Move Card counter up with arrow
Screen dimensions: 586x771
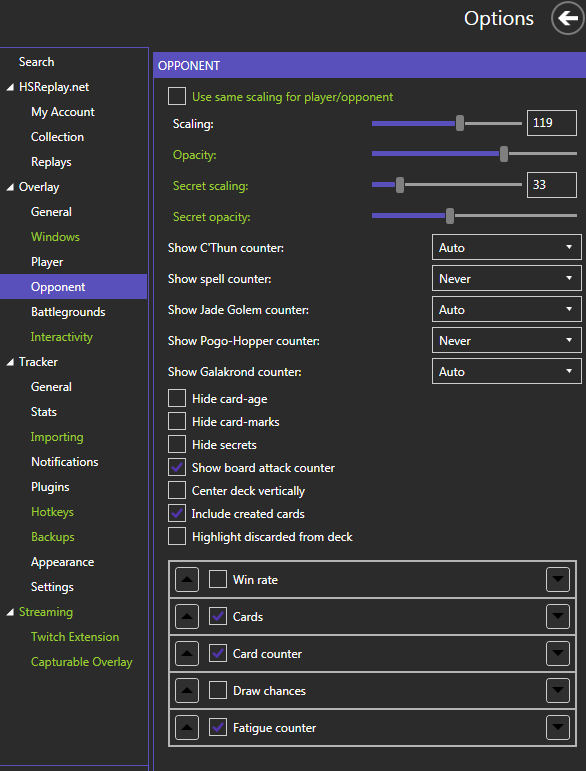[187, 653]
